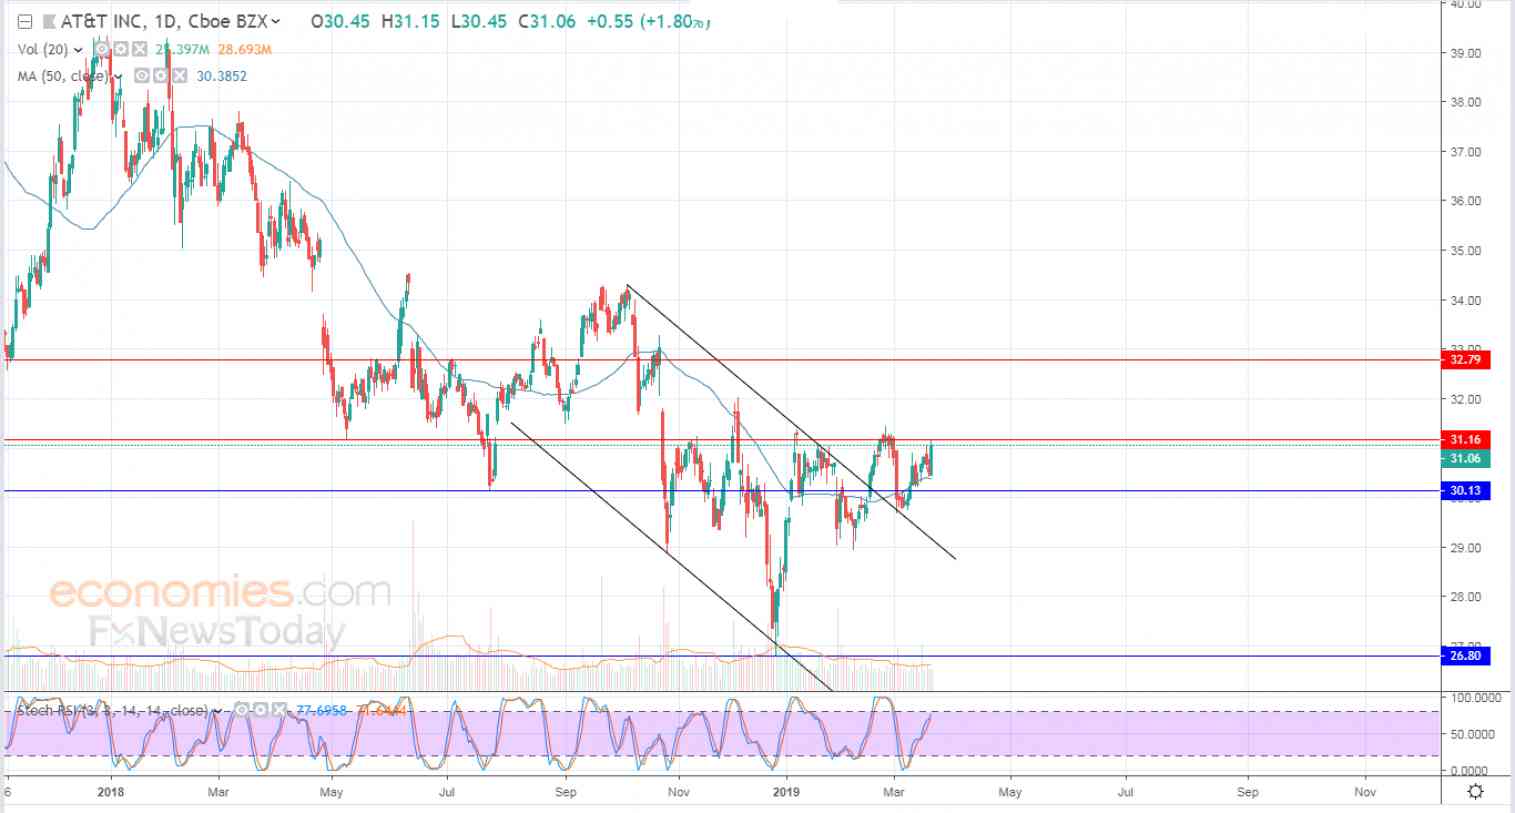This screenshot has width=1515, height=813.
Task: Hide the Stoch RSI indicator with eye icon
Action: pyautogui.click(x=241, y=710)
